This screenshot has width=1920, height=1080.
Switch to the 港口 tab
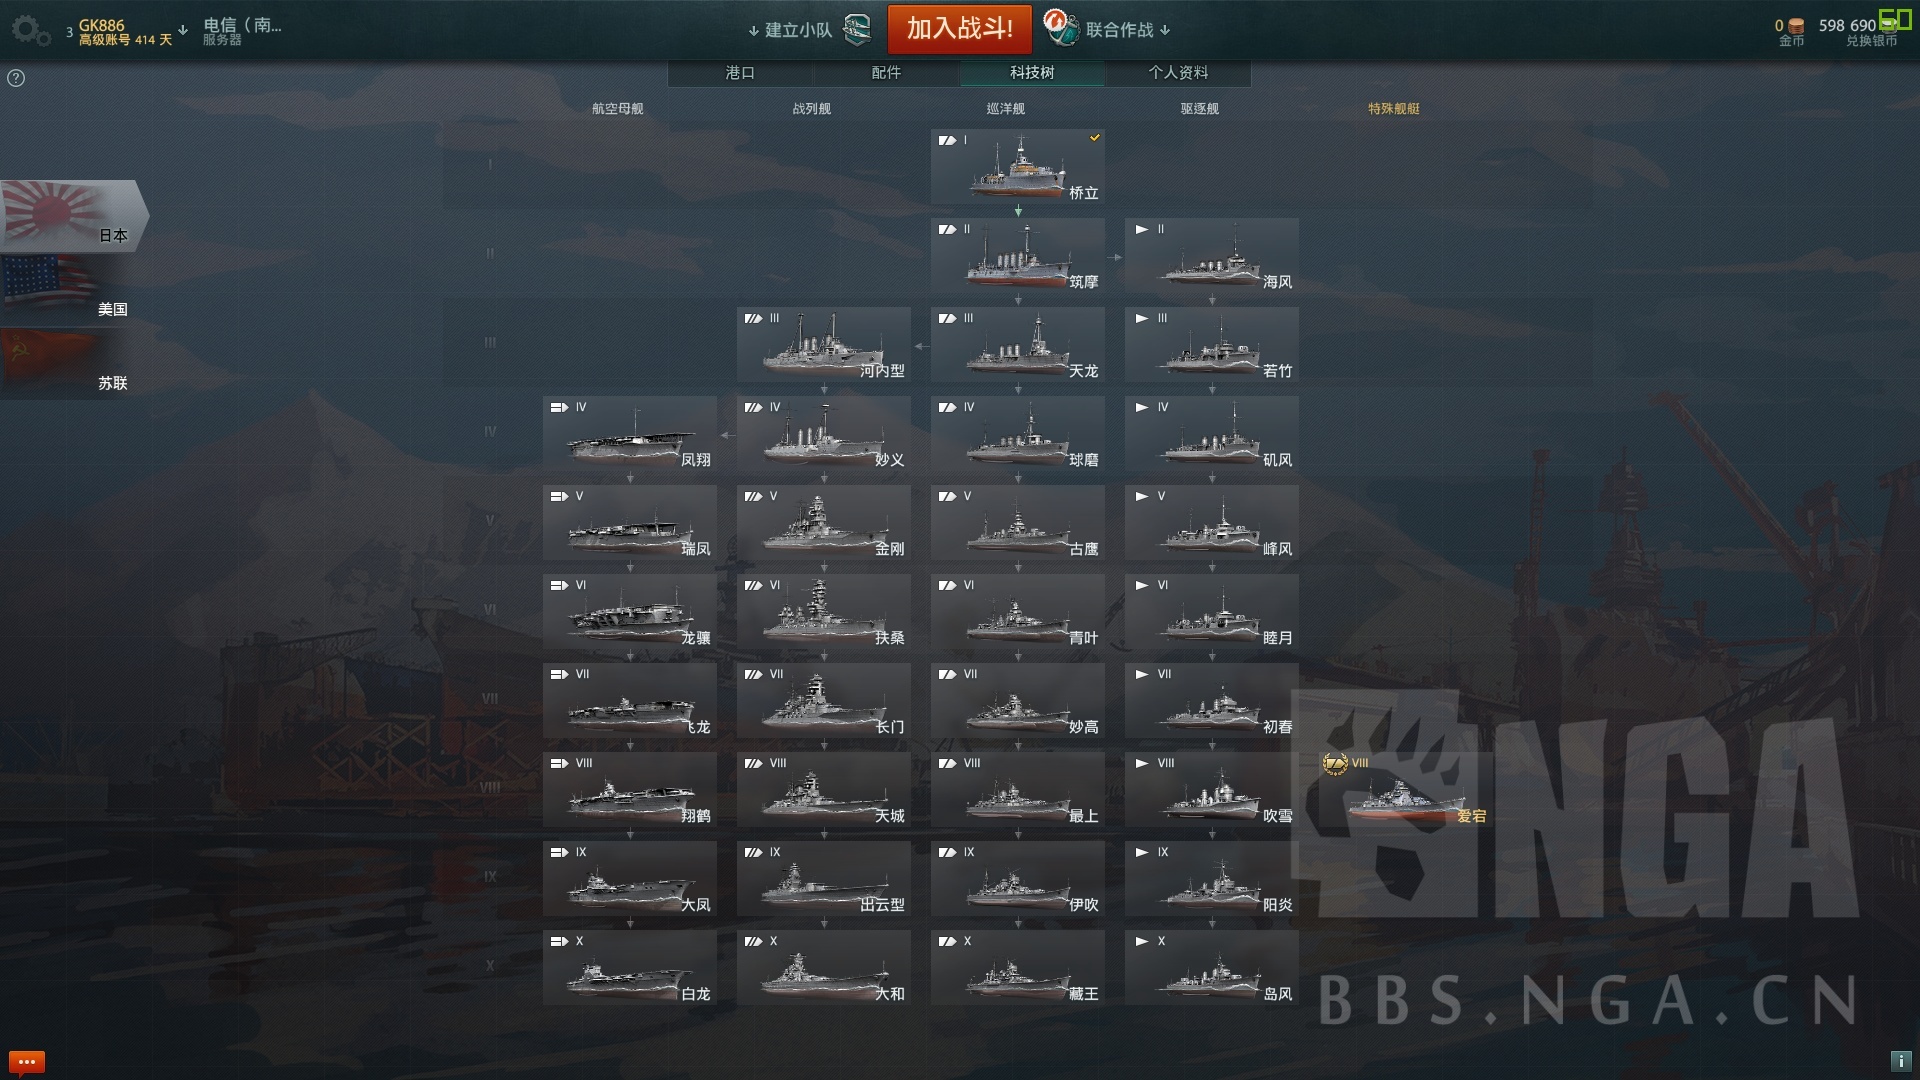coord(740,72)
